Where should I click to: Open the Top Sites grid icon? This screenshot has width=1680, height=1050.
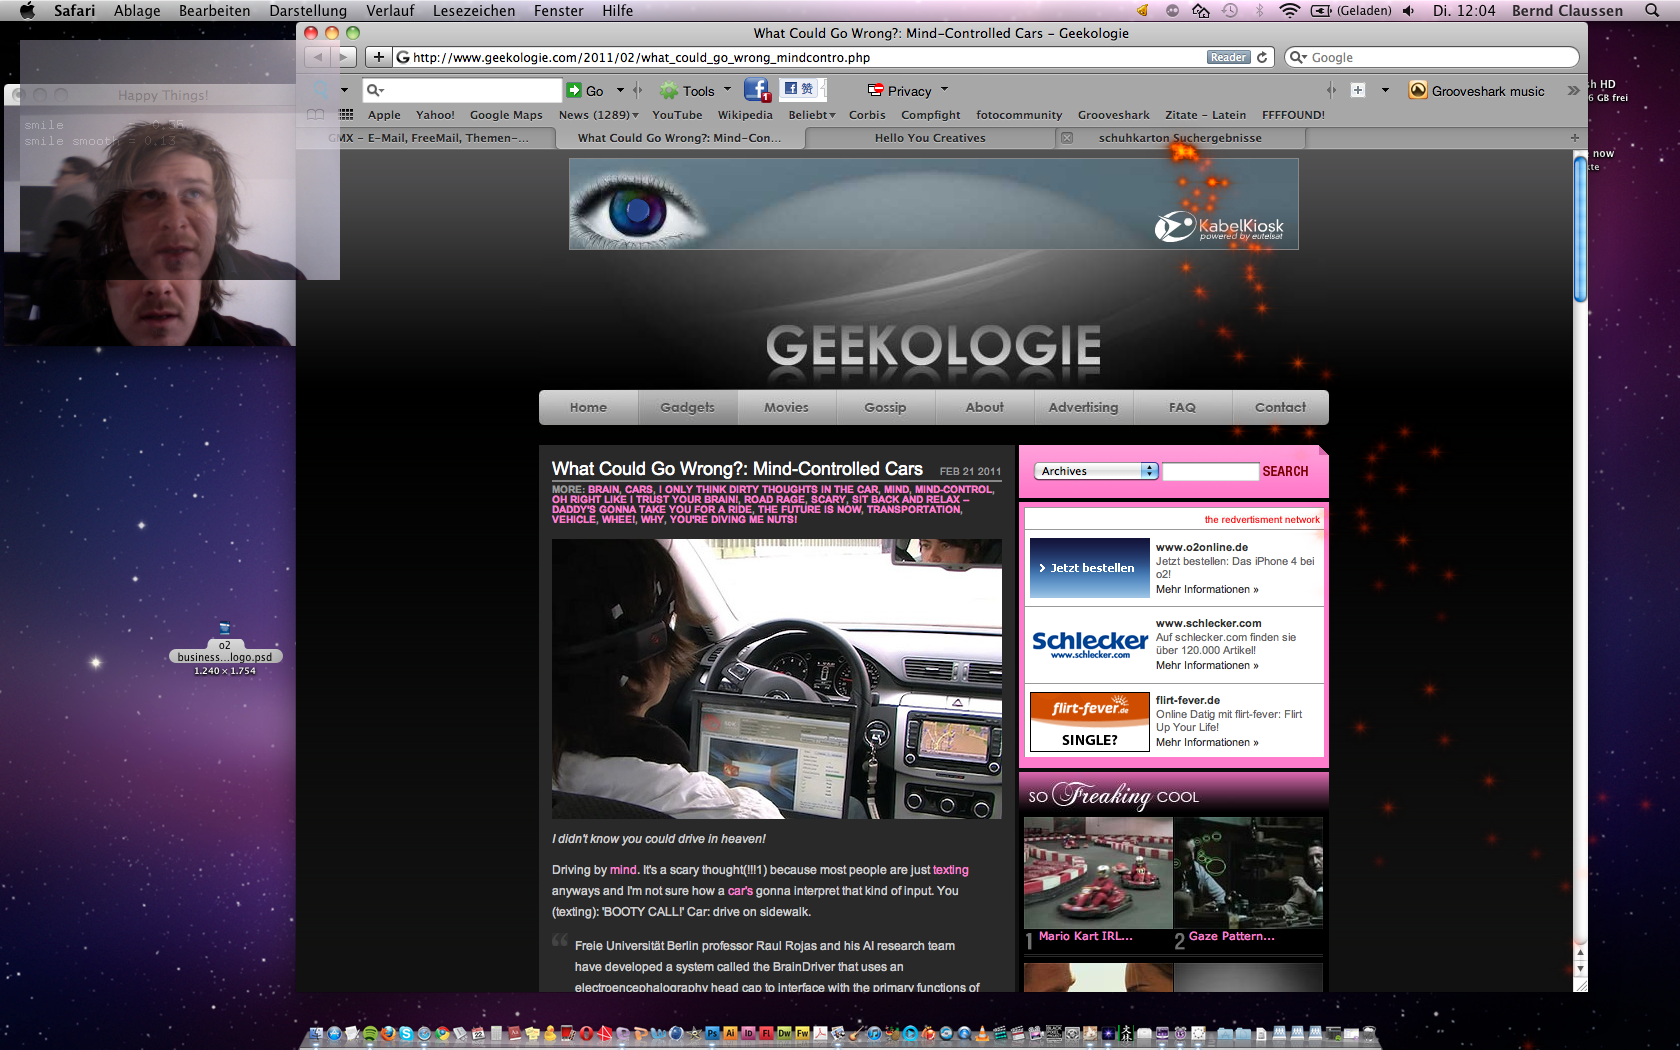346,115
